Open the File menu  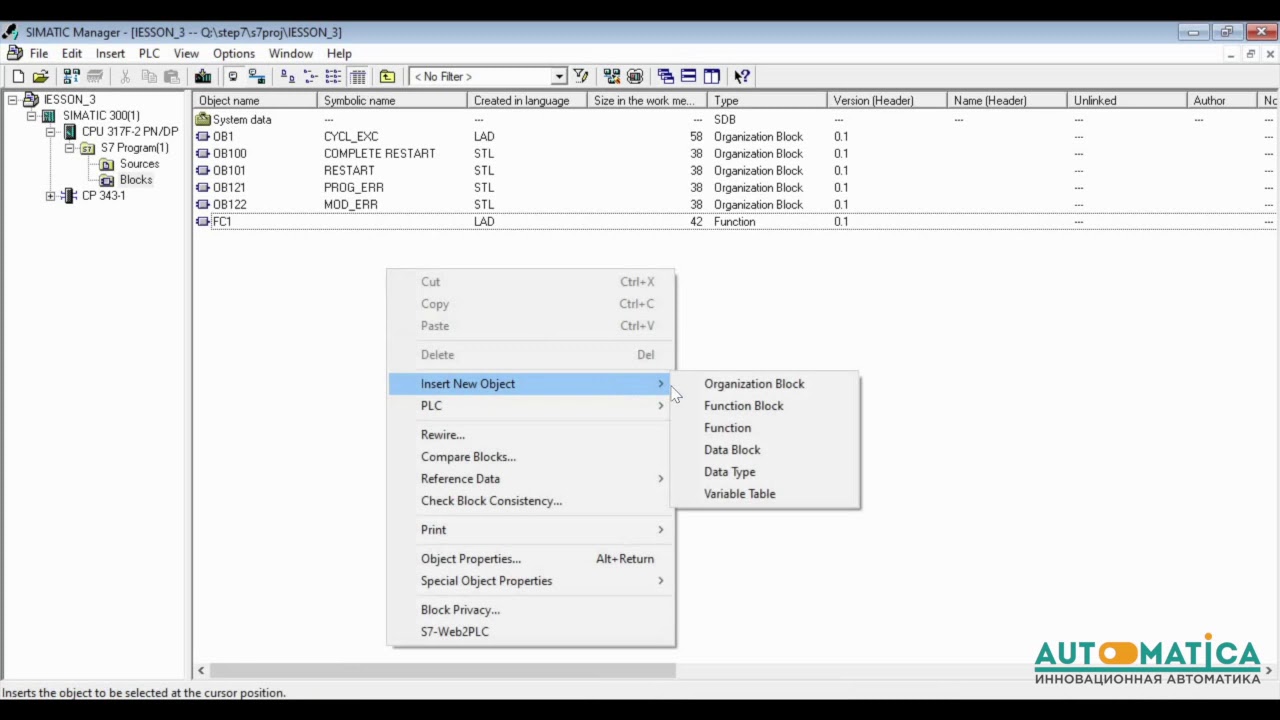click(x=39, y=53)
